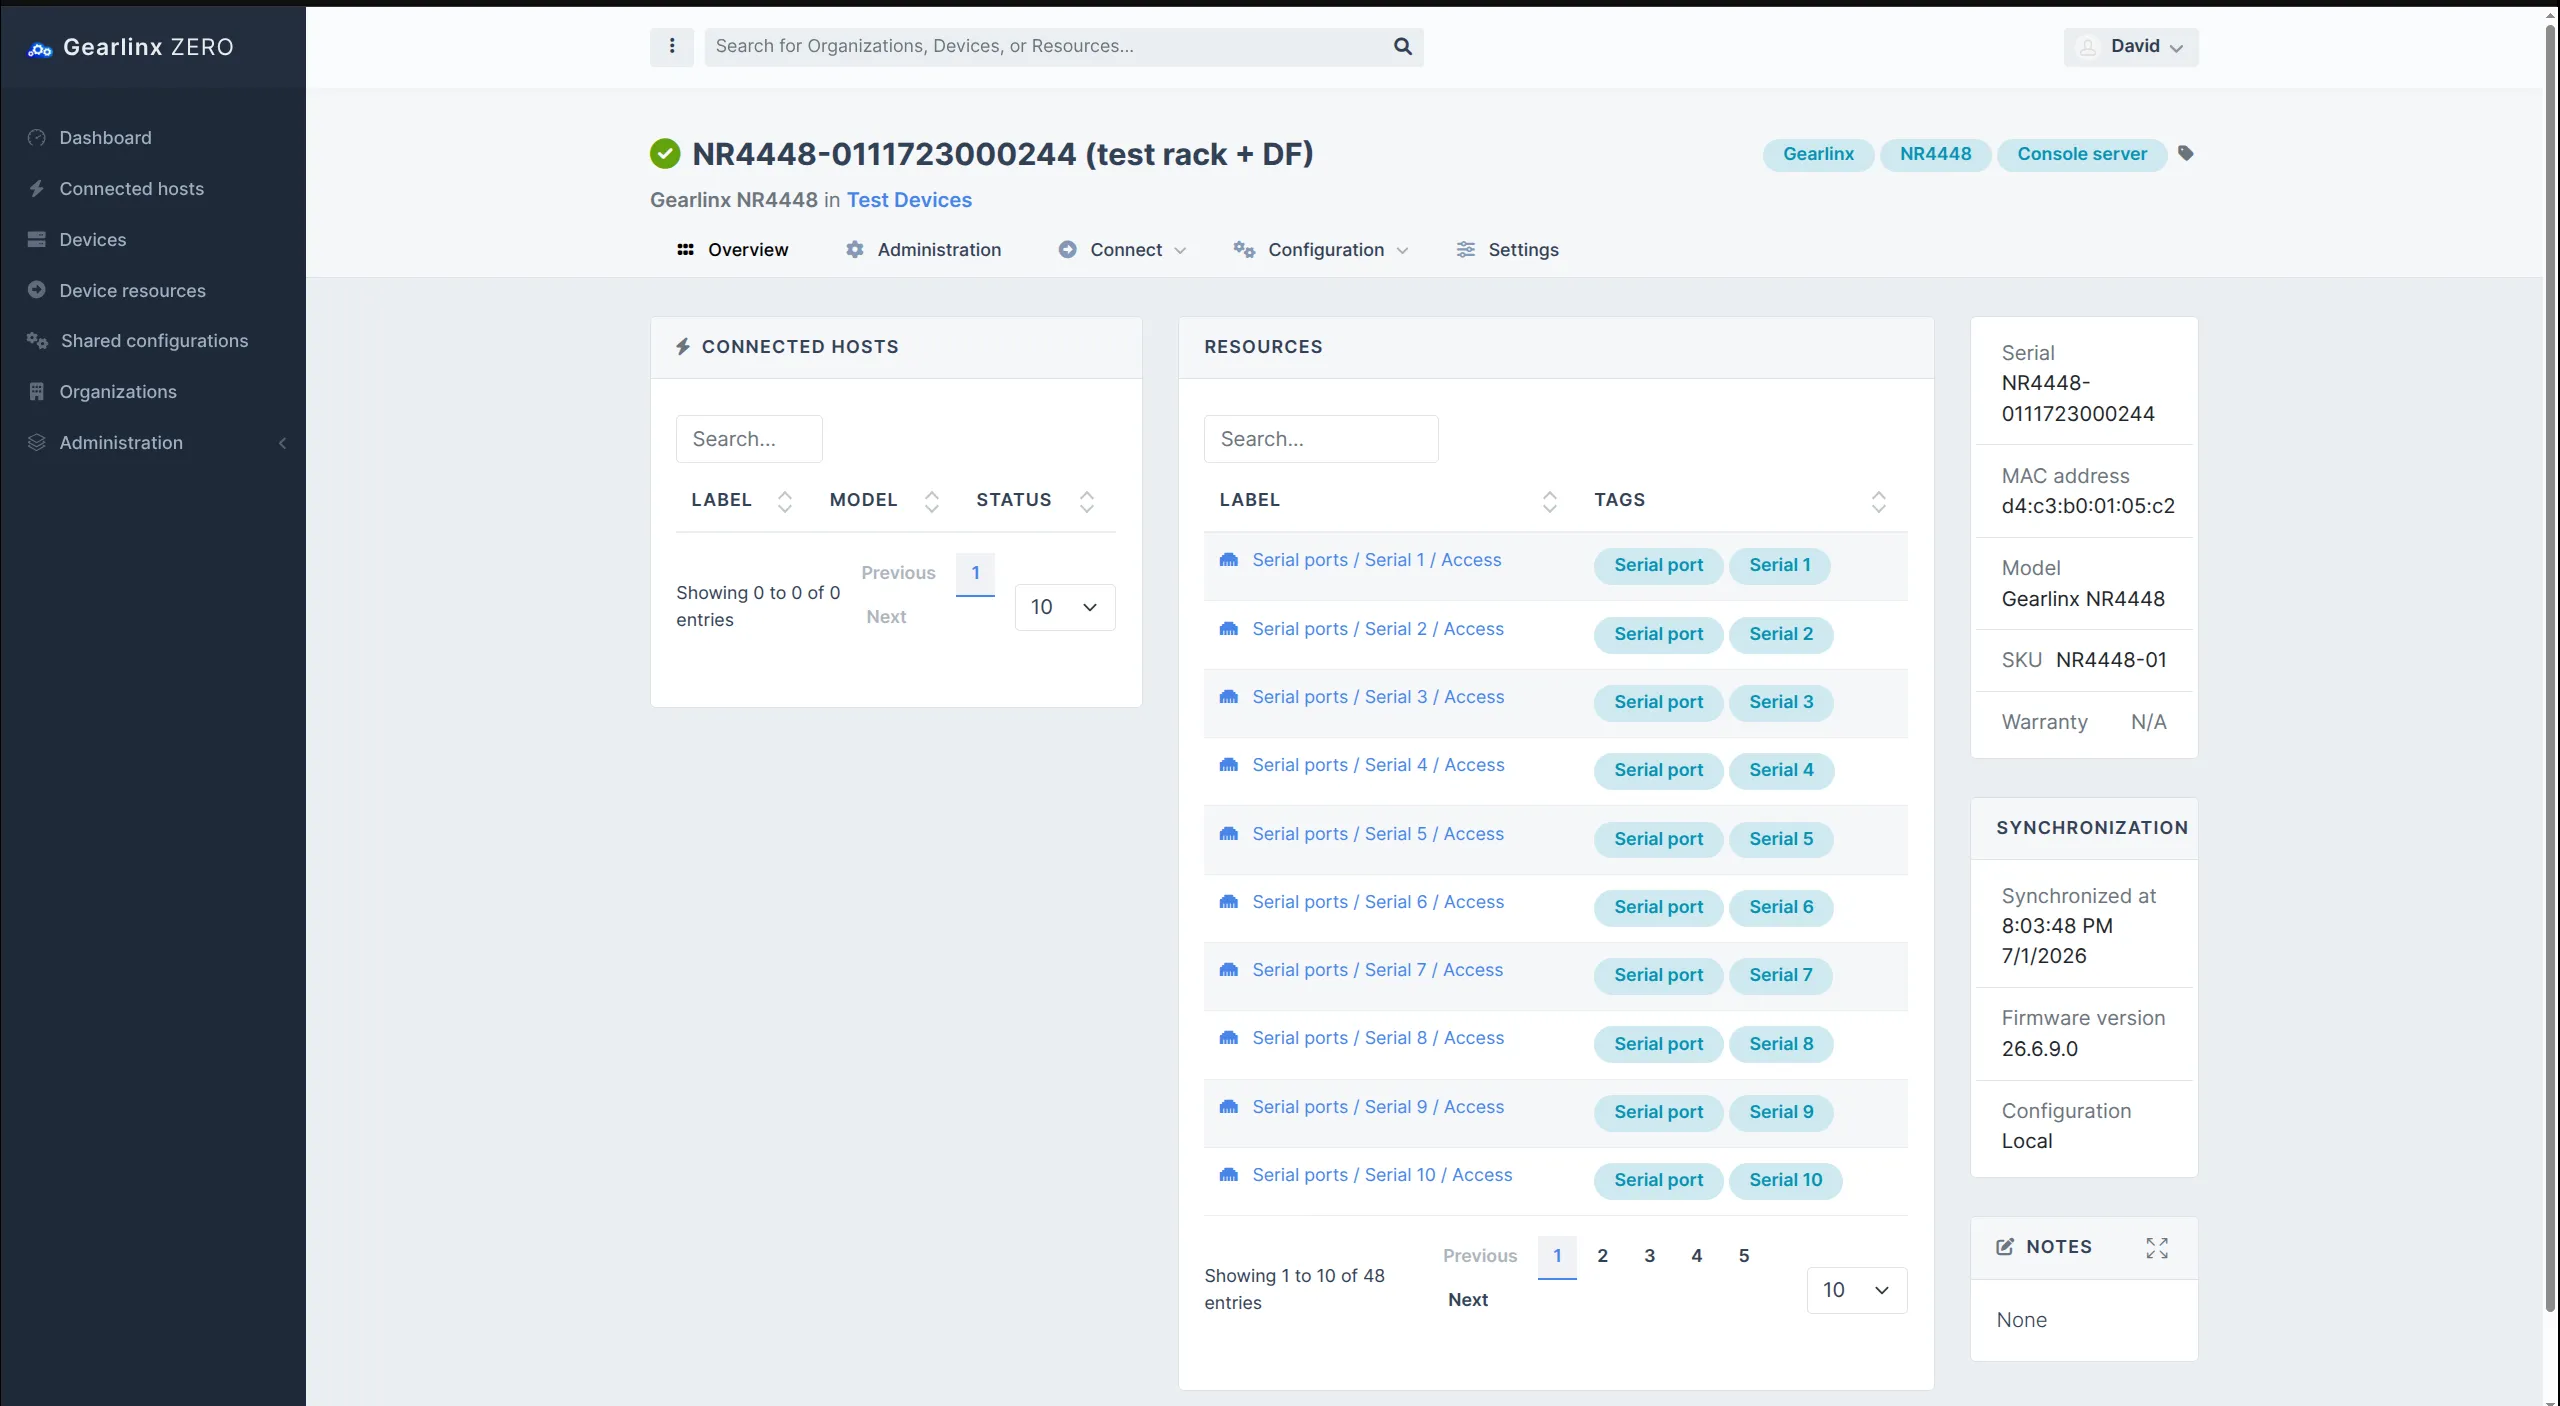This screenshot has width=2560, height=1406.
Task: Open Serial ports / Serial 2 / Access
Action: pyautogui.click(x=1378, y=629)
